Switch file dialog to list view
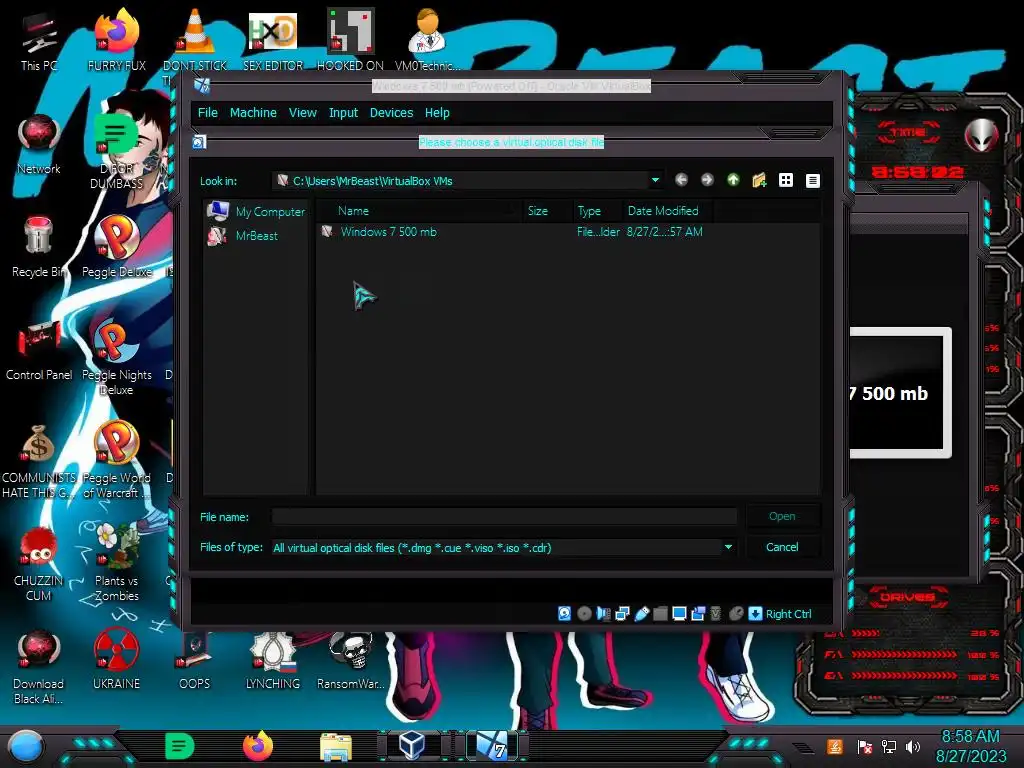Screen dimensions: 1024x768 click(786, 180)
